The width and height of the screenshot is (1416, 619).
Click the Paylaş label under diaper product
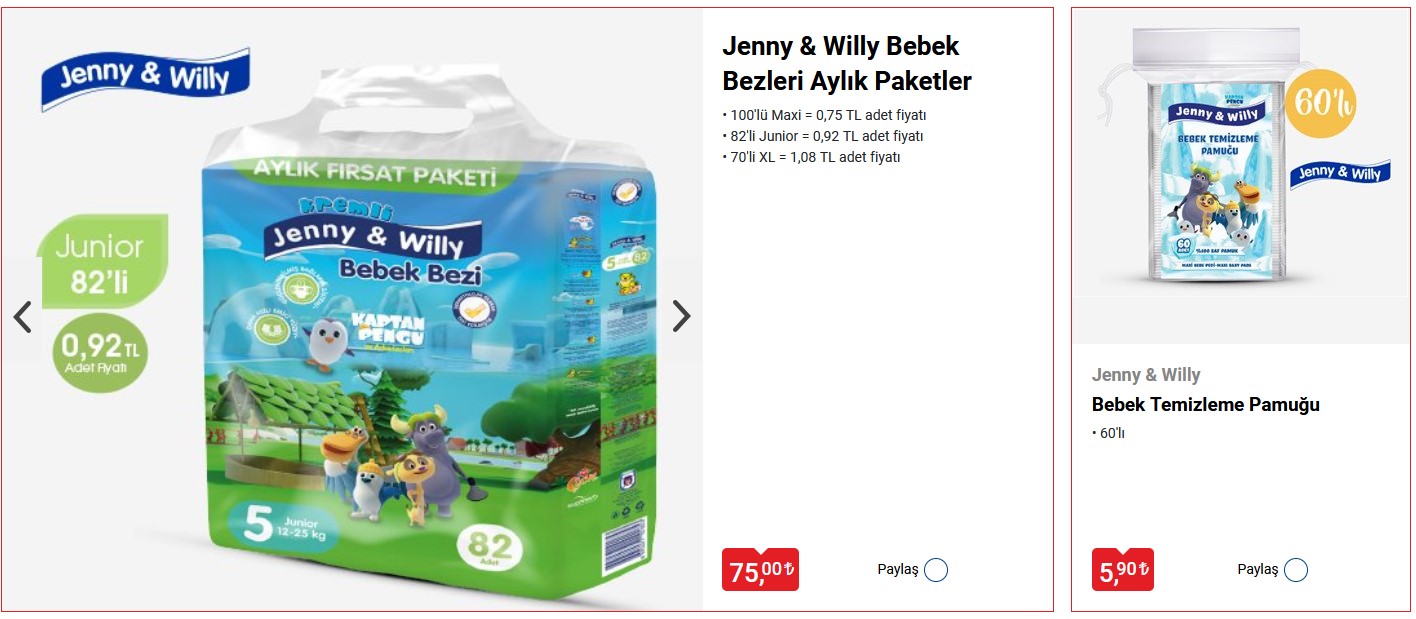(x=898, y=570)
